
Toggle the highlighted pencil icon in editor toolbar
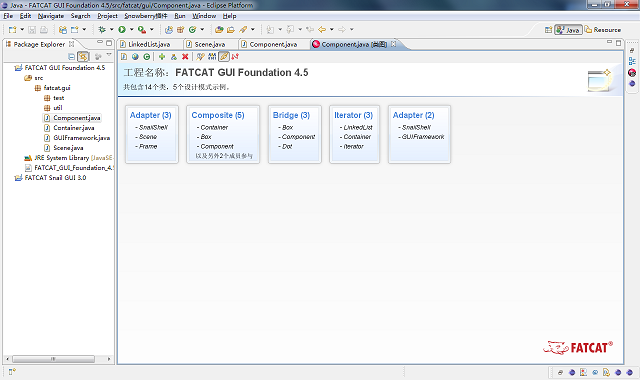coord(224,57)
